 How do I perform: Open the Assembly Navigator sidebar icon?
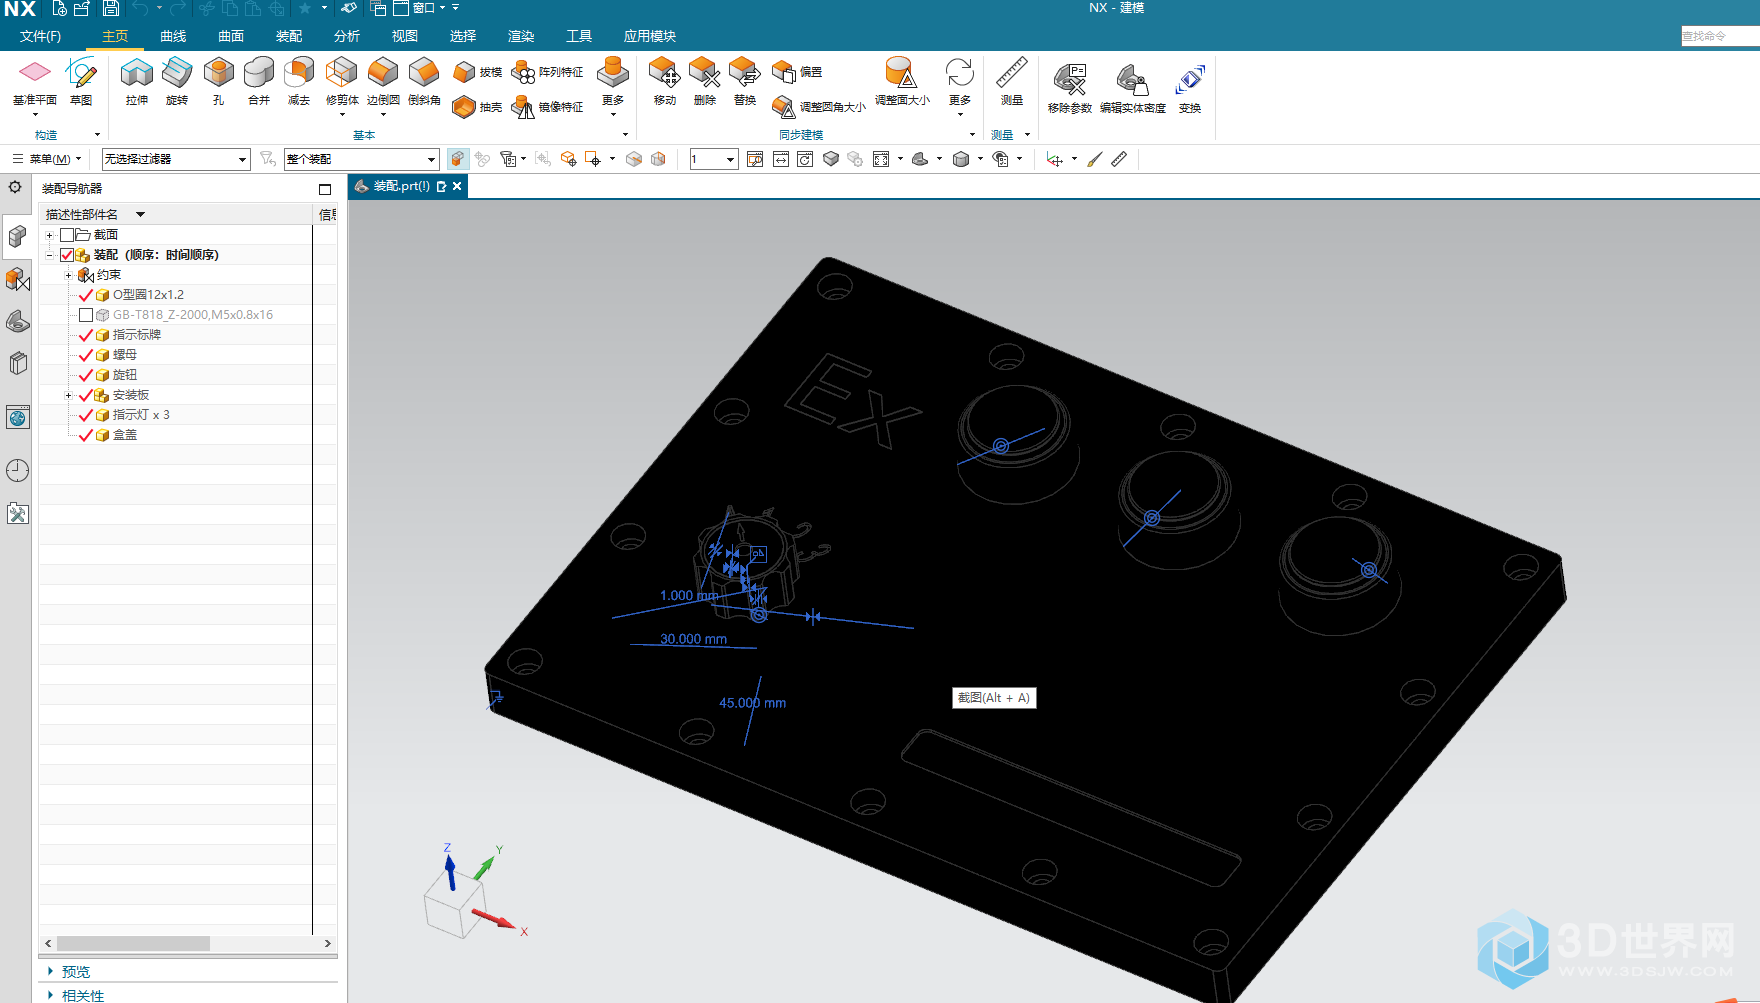pyautogui.click(x=17, y=236)
